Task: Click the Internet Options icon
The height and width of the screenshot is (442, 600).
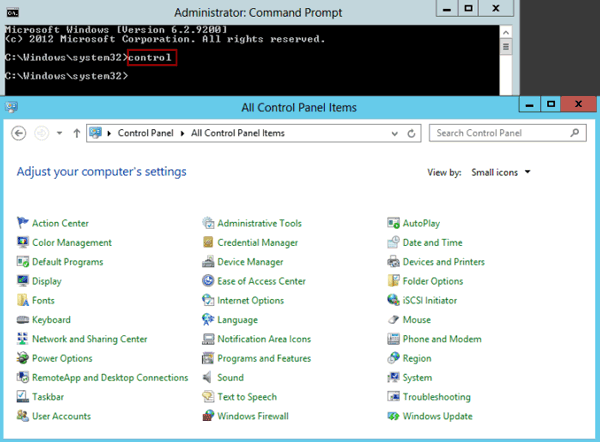Action: tap(208, 300)
